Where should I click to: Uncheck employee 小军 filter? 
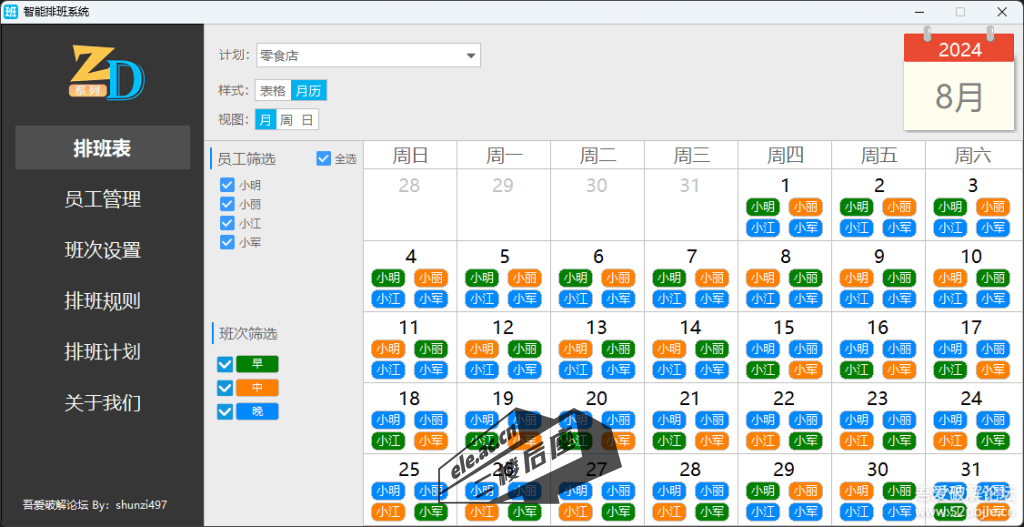[x=227, y=242]
